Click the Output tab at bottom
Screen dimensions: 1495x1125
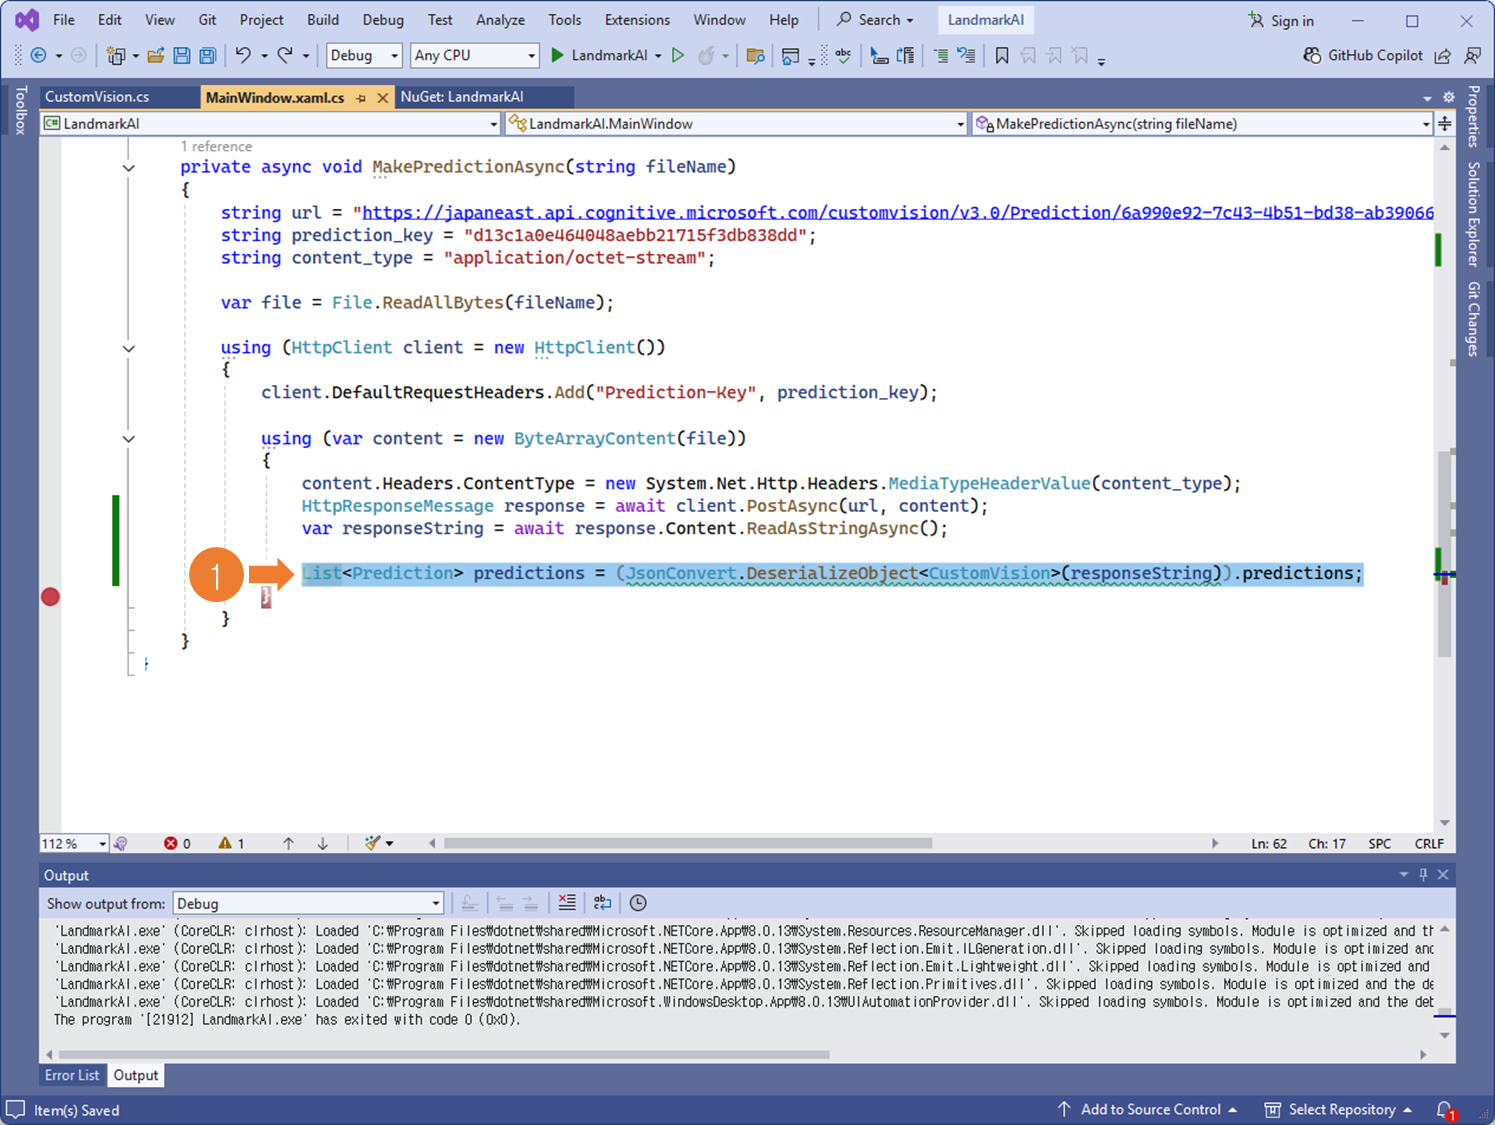pos(136,1076)
